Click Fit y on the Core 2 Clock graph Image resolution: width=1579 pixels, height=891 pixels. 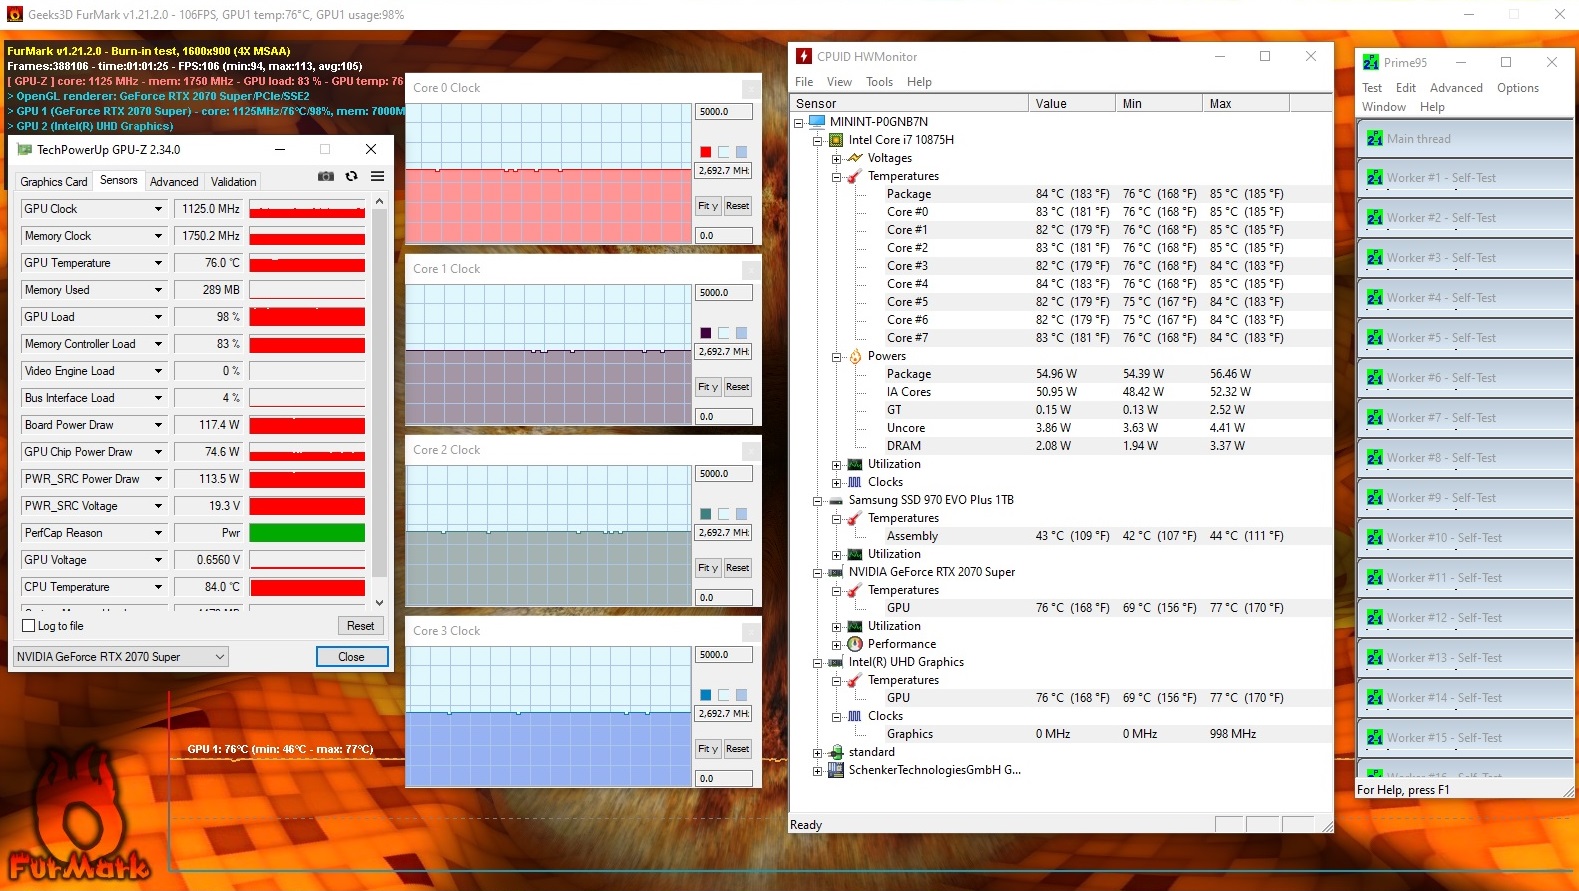pyautogui.click(x=708, y=568)
